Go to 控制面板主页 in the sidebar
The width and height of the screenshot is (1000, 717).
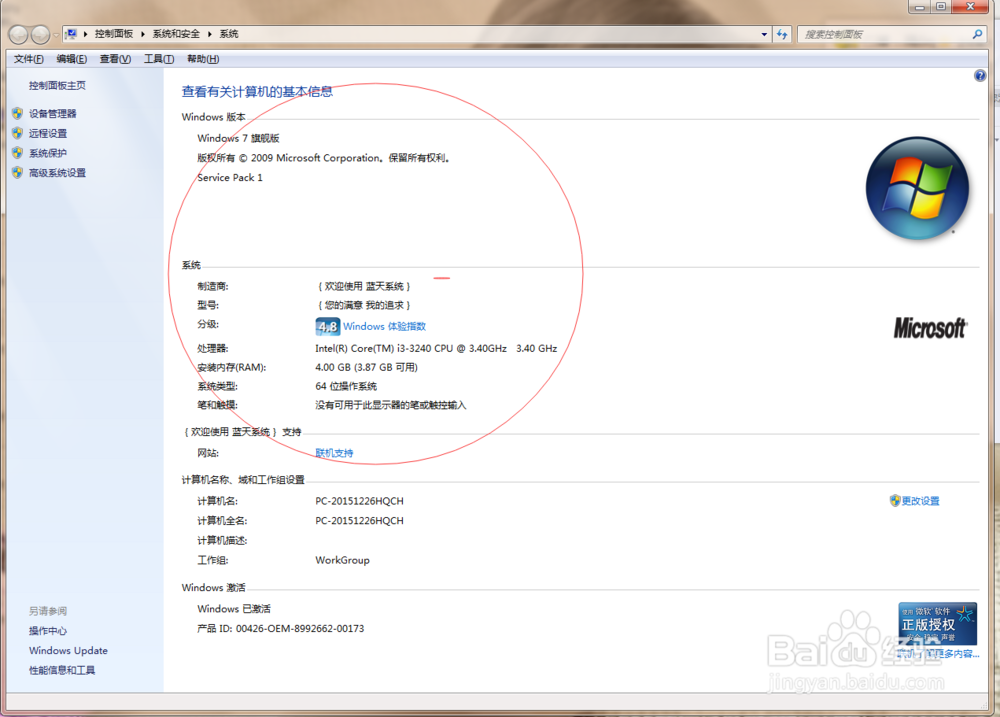[57, 85]
